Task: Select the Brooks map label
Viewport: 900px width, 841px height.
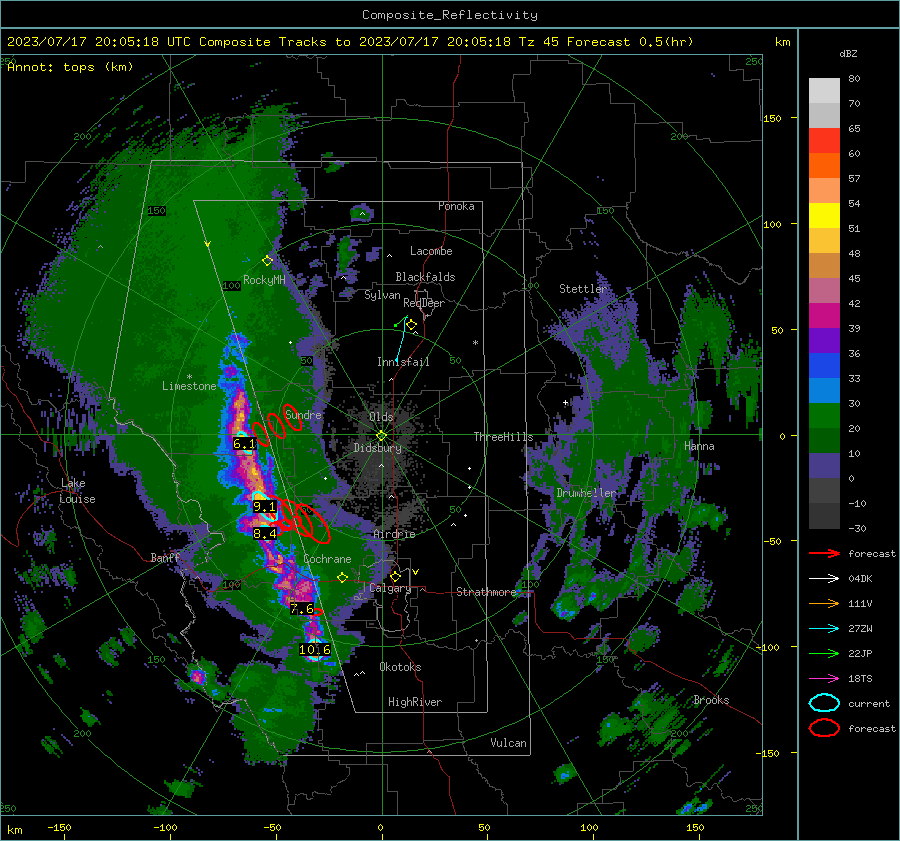Action: click(711, 700)
